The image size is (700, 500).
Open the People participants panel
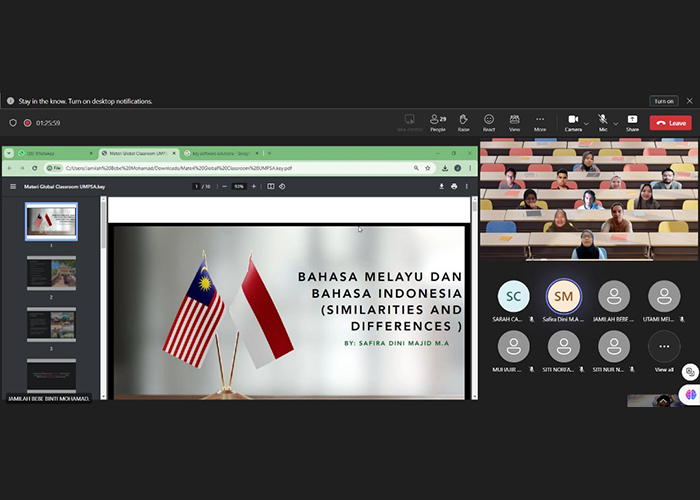438,123
